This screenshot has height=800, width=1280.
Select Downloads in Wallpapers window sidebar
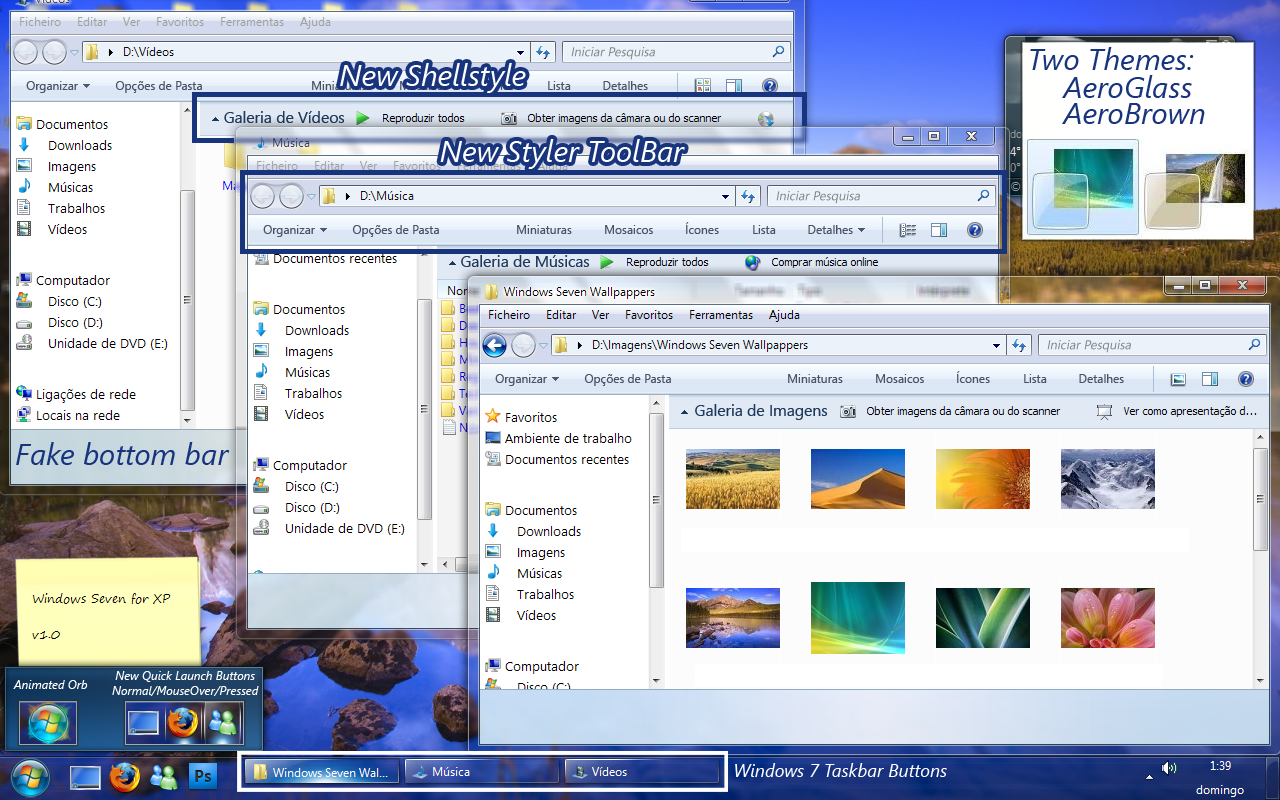(x=549, y=531)
